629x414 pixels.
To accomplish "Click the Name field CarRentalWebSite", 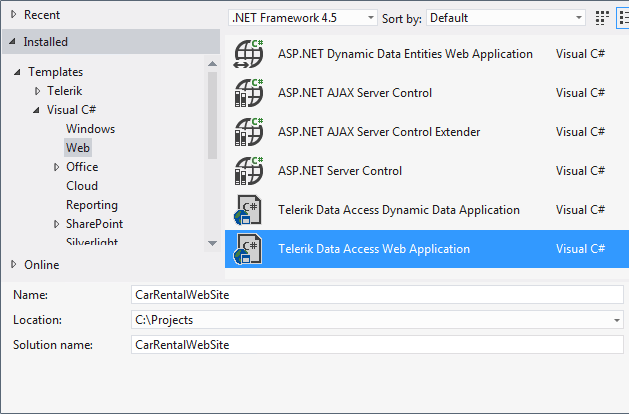I will tap(377, 295).
